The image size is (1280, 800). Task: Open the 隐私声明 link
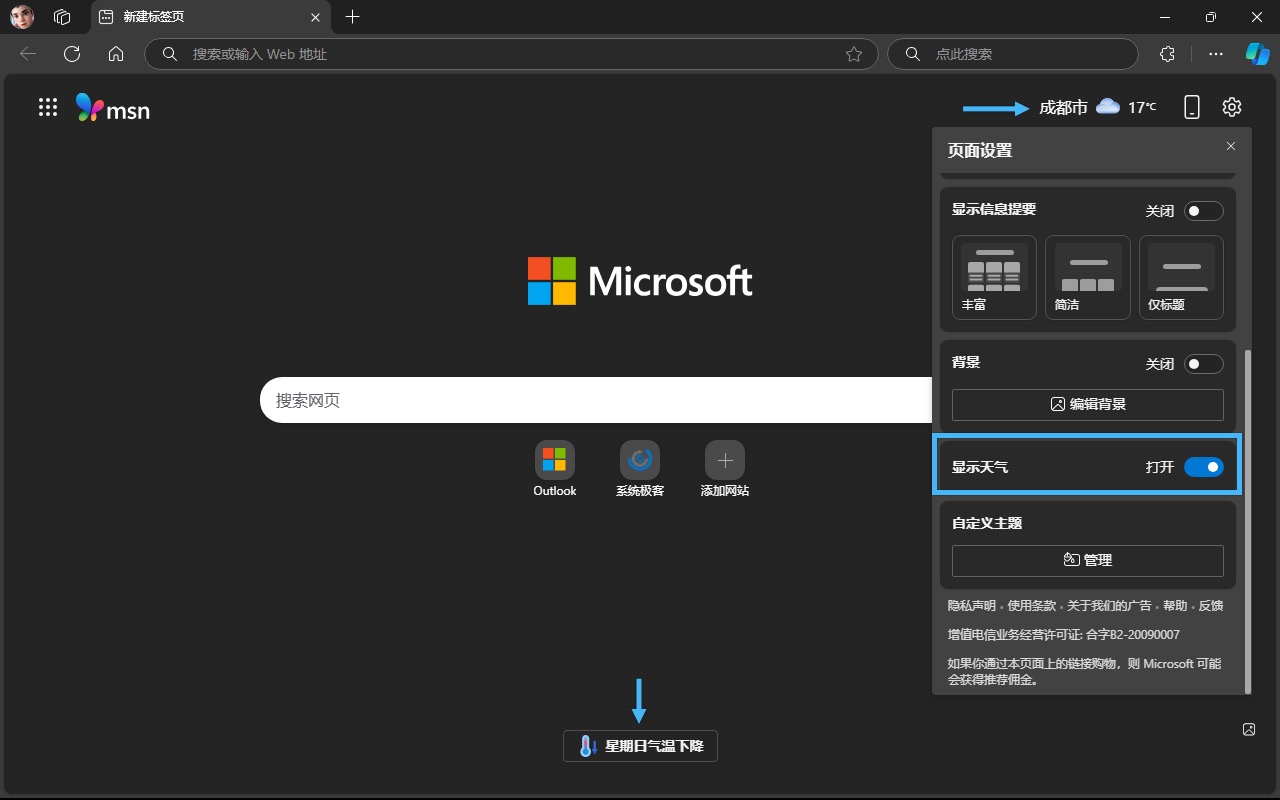point(971,605)
